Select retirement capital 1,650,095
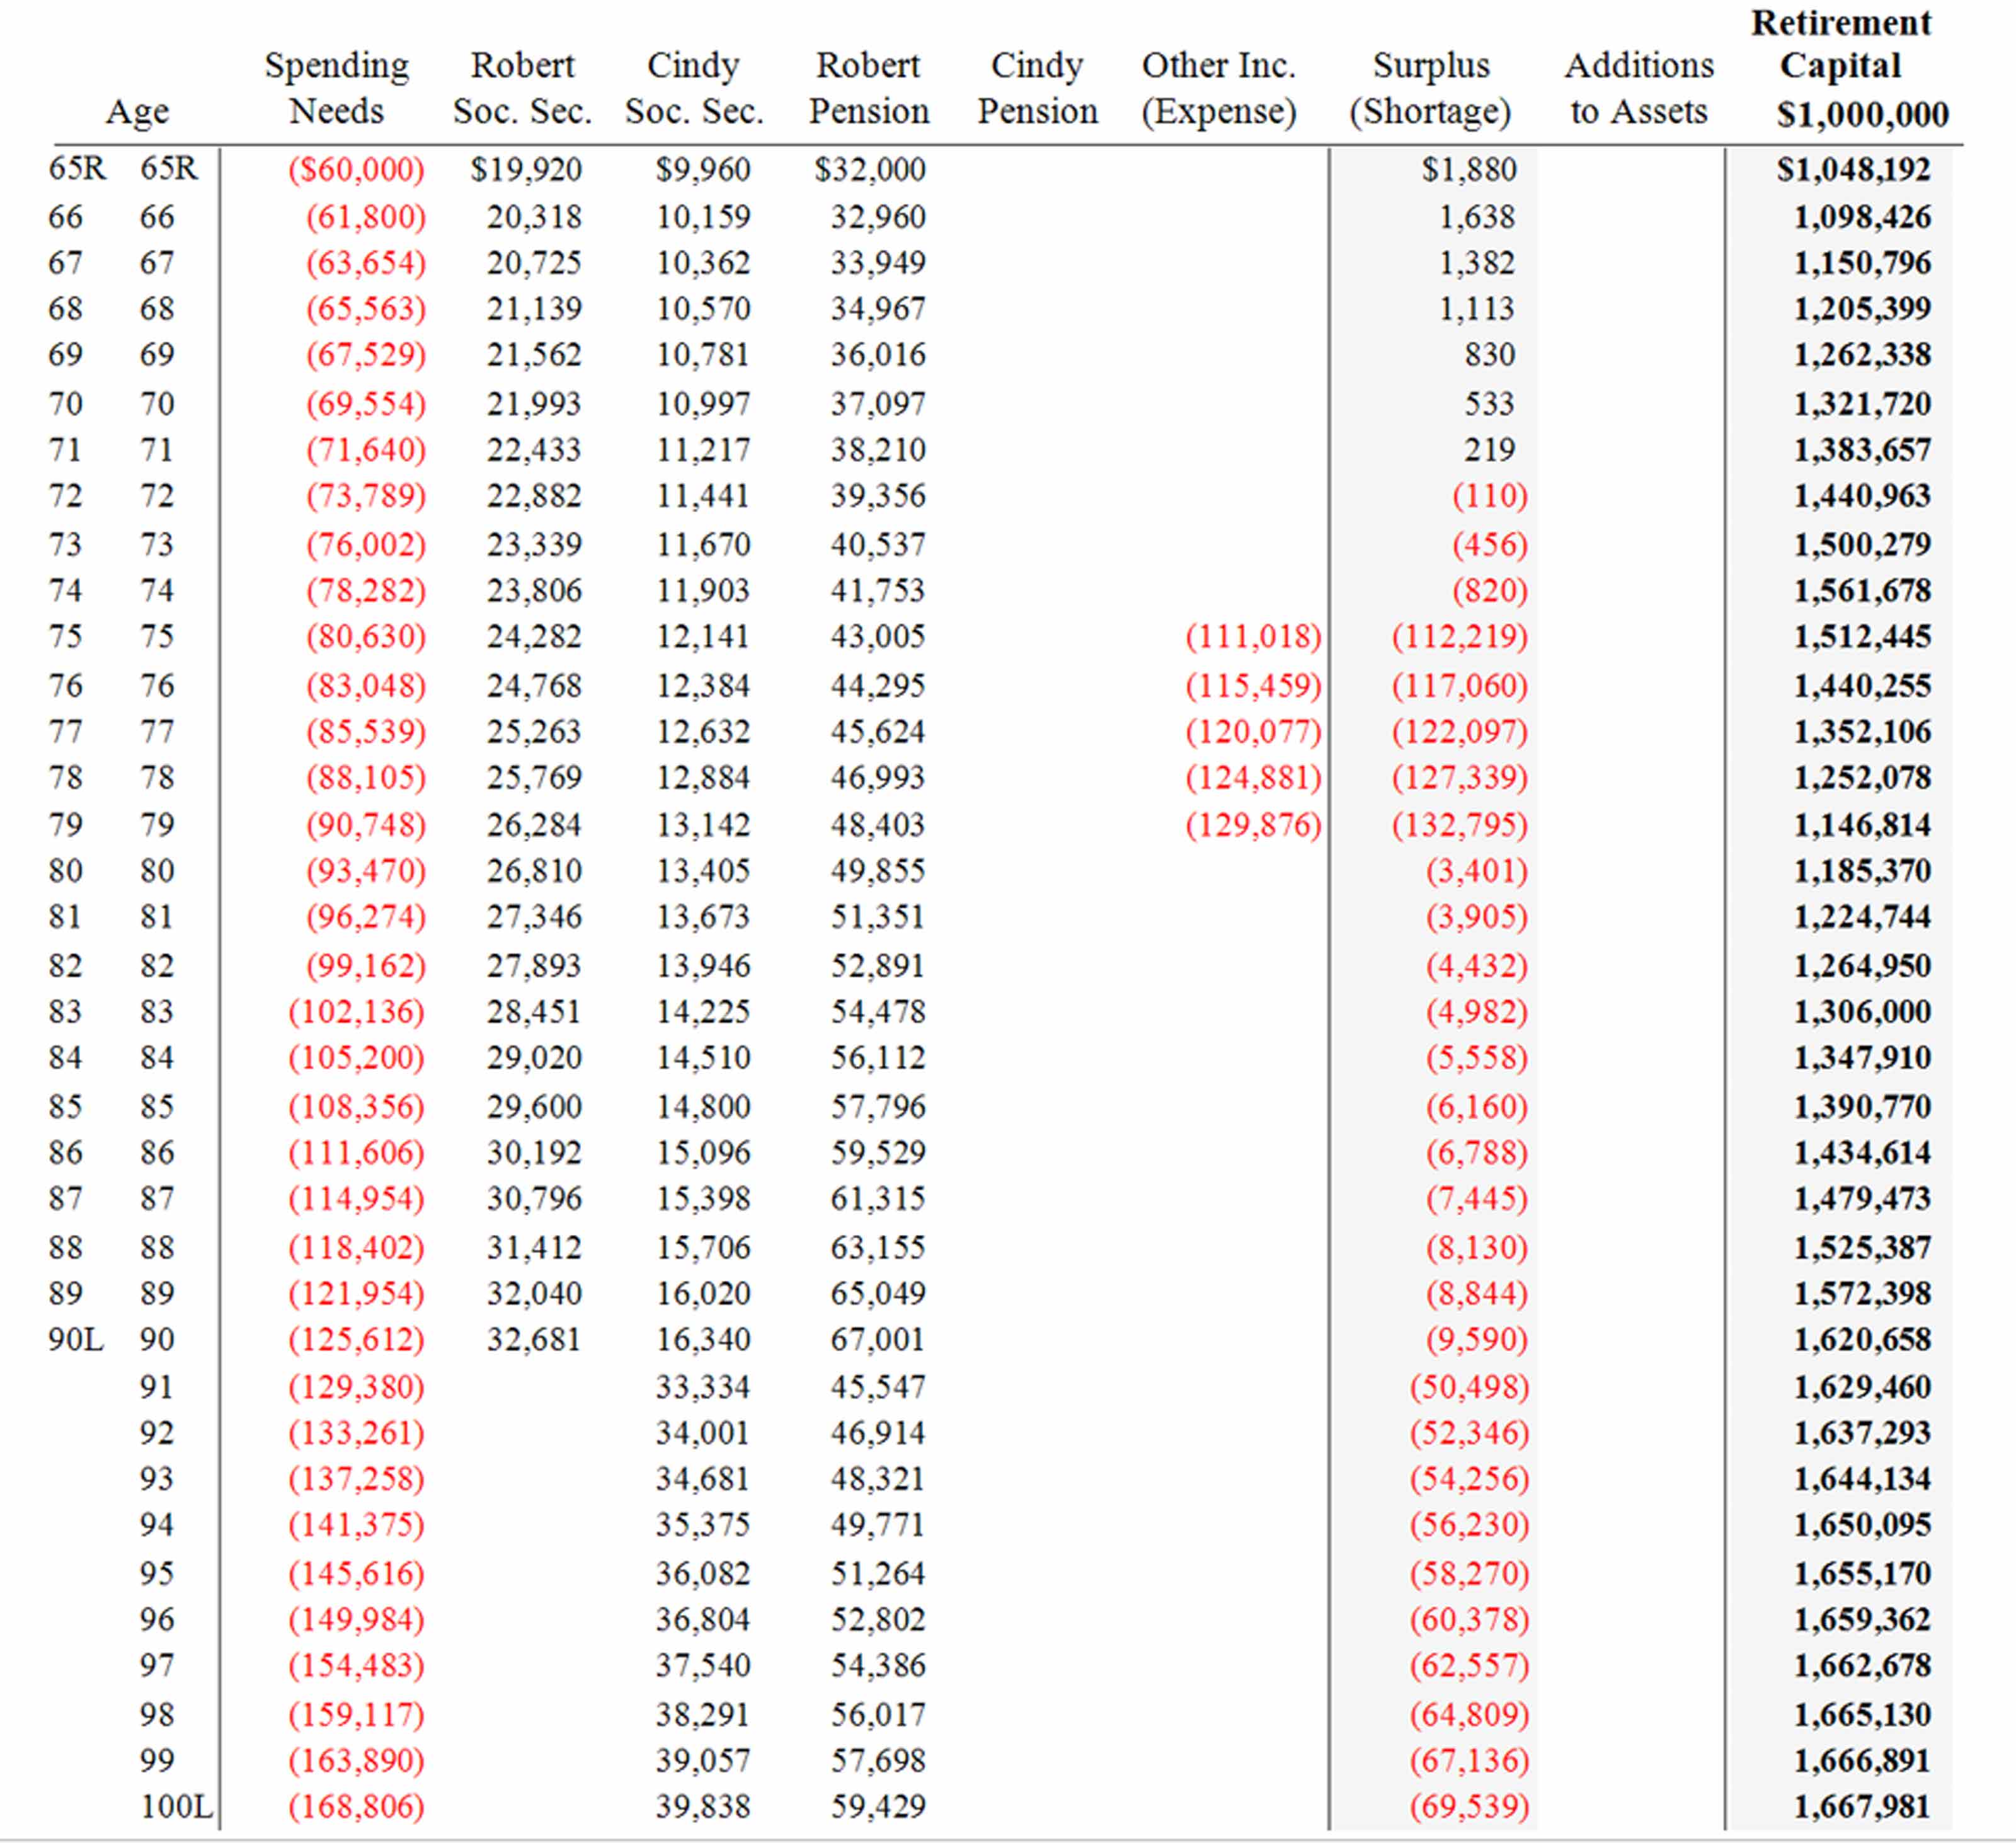Image resolution: width=2016 pixels, height=1843 pixels. 1862,1525
